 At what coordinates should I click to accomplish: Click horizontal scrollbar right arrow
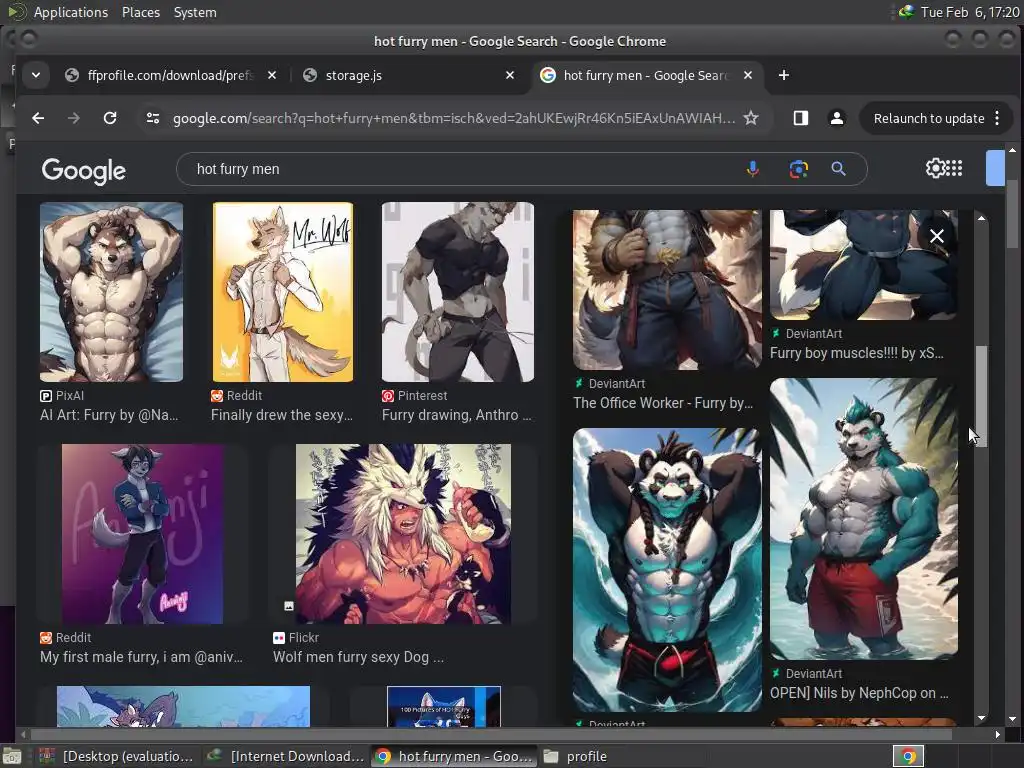[997, 735]
